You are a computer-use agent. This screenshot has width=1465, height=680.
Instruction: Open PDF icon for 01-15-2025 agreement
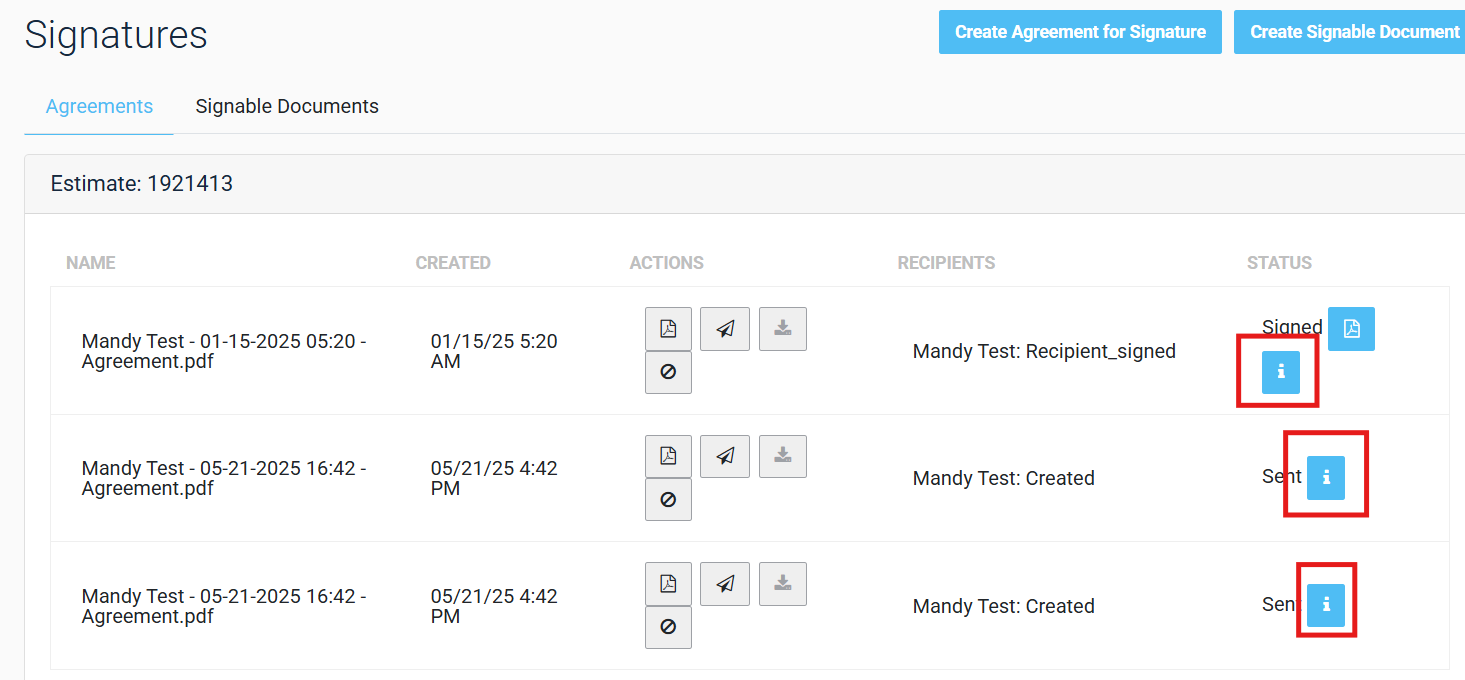668,329
